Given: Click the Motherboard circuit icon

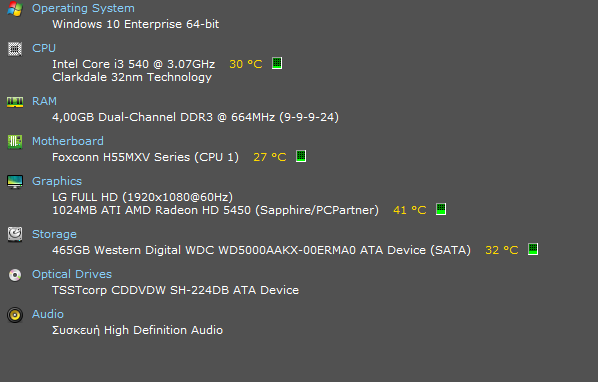Looking at the screenshot, I should [x=15, y=142].
